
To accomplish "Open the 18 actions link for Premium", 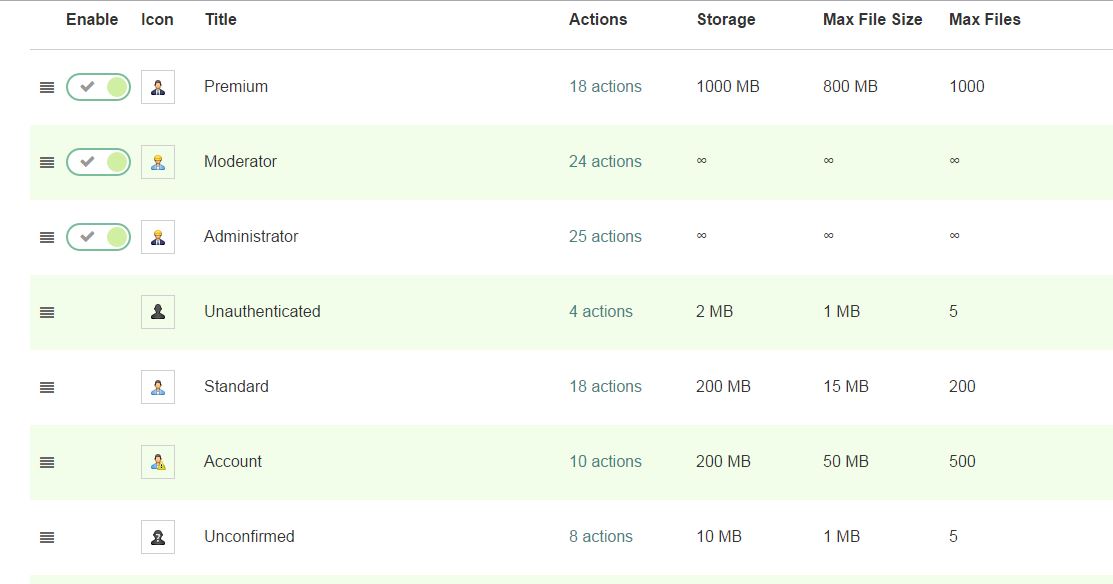I will click(x=605, y=87).
